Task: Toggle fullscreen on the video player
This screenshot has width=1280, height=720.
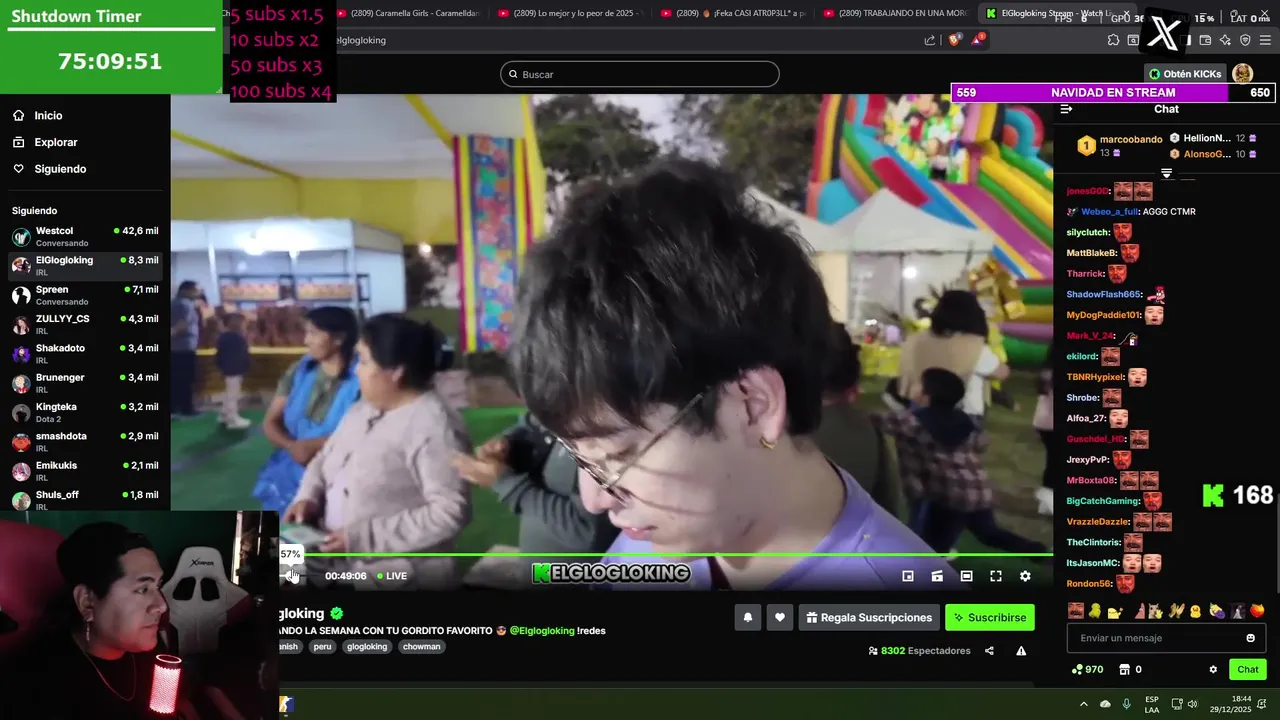Action: point(996,576)
